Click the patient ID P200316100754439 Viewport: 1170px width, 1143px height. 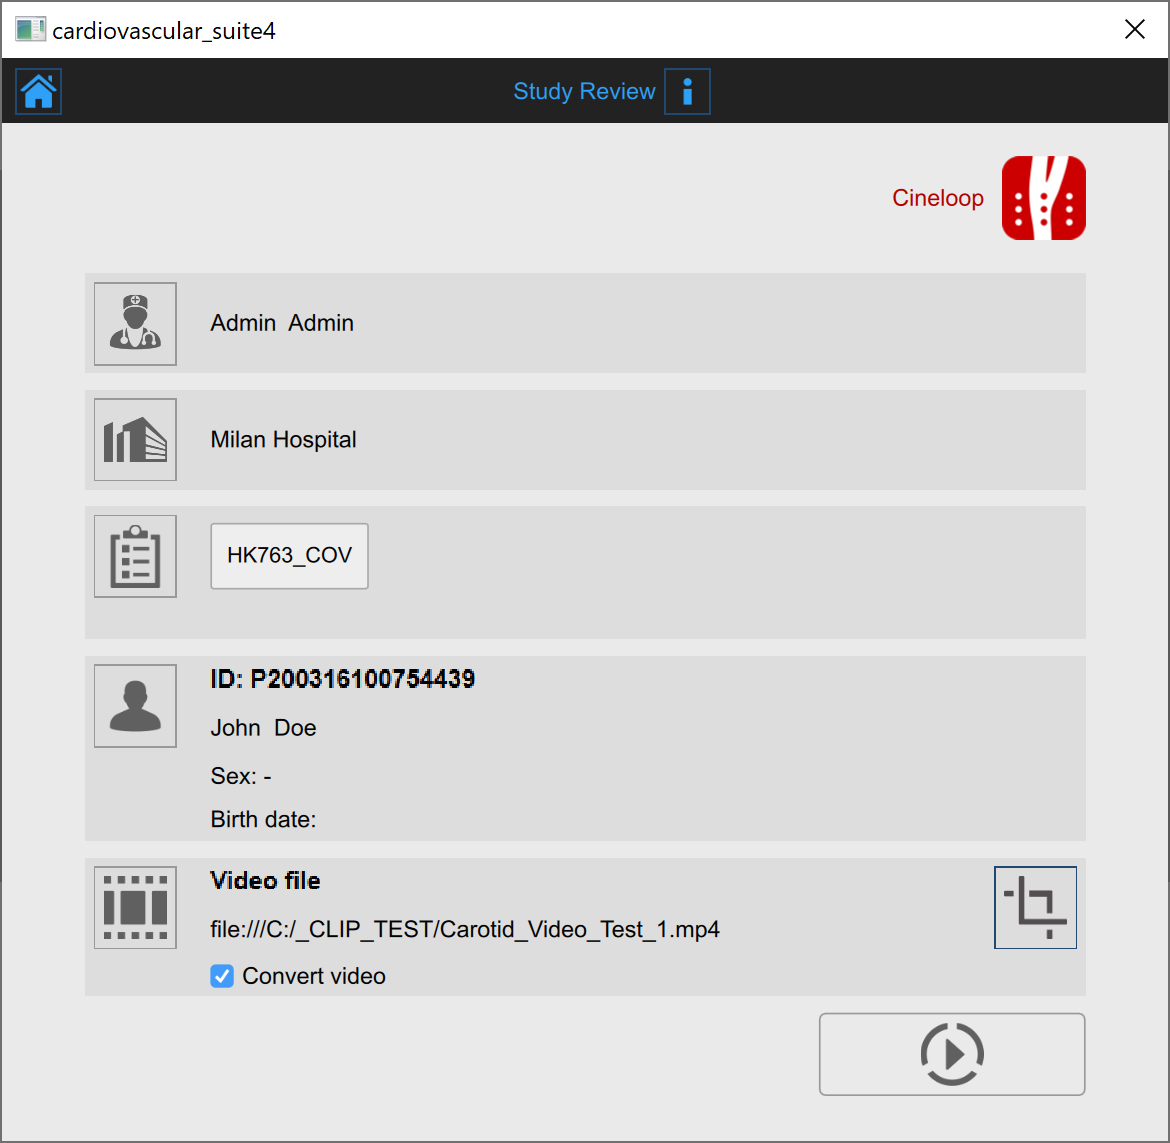tap(342, 680)
